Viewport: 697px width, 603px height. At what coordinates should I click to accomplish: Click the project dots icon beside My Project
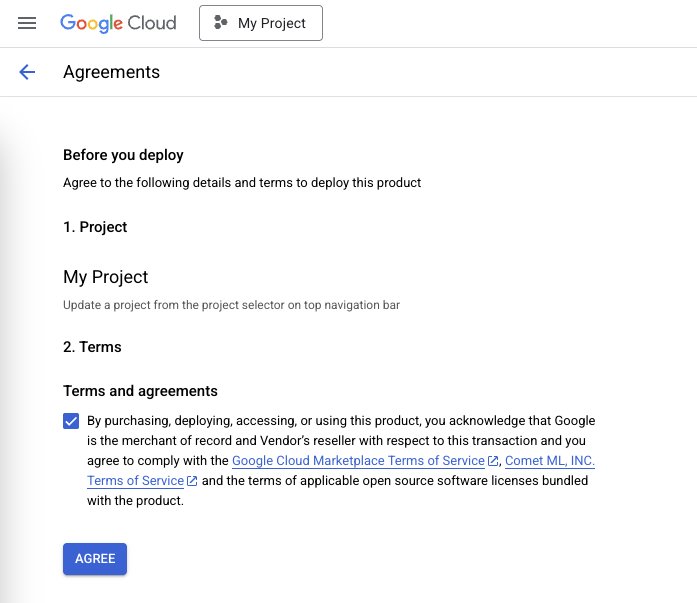221,23
